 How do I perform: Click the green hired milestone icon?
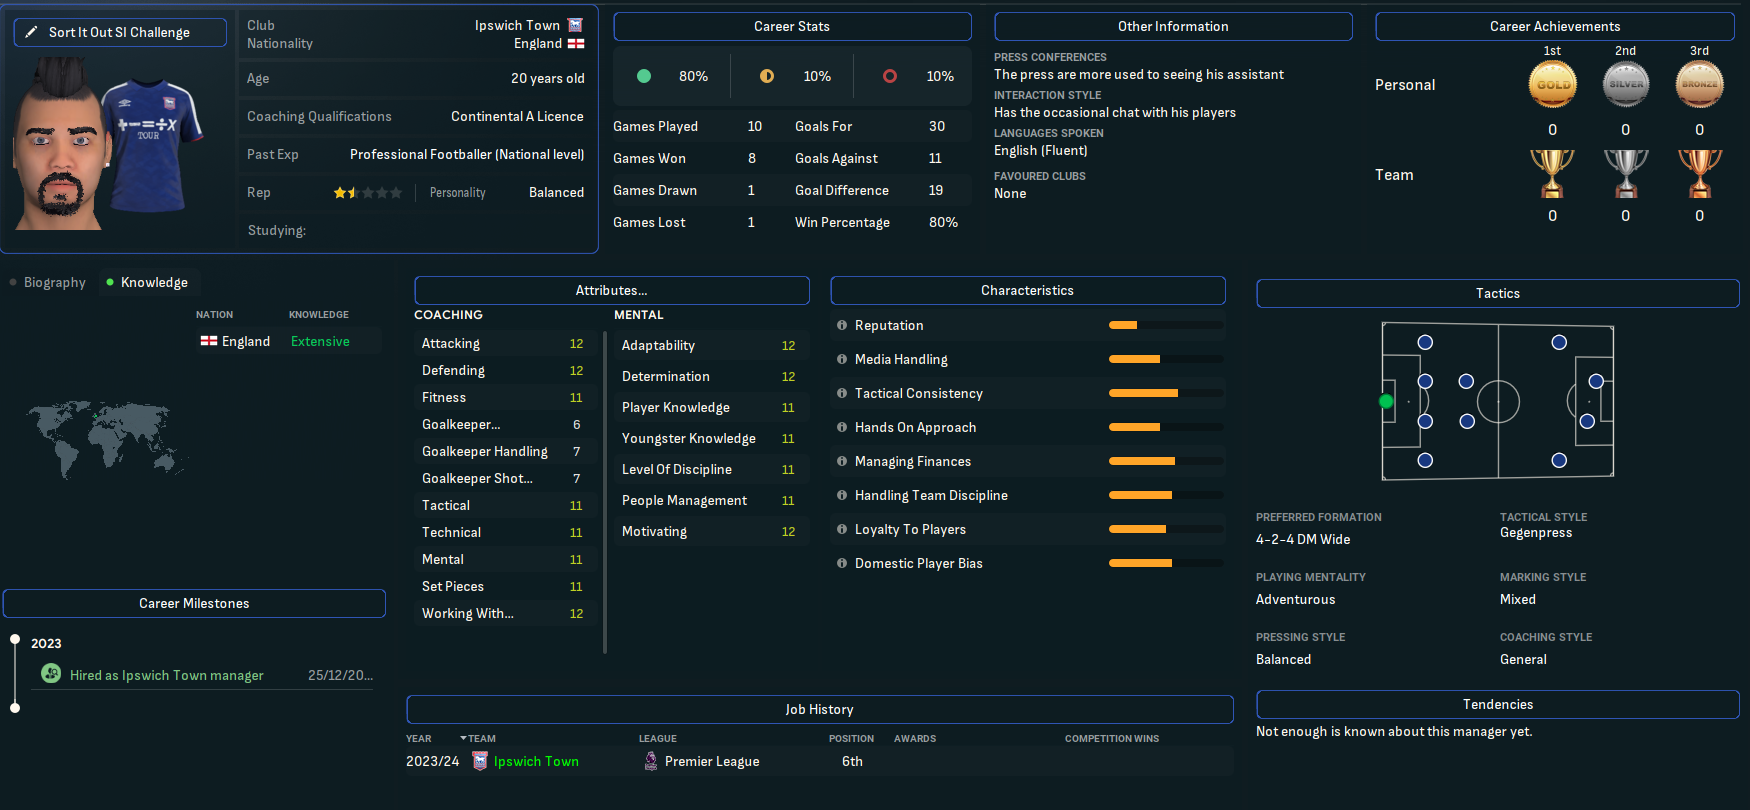pyautogui.click(x=51, y=674)
